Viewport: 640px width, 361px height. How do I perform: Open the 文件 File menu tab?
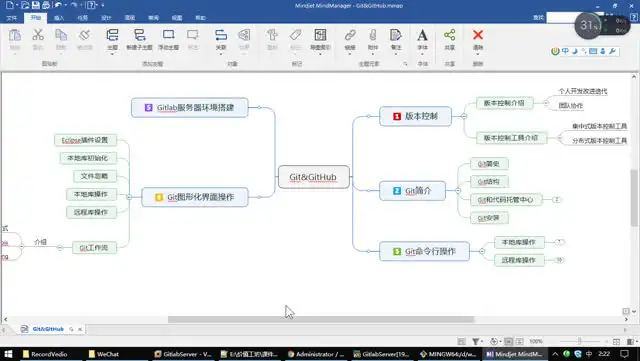pyautogui.click(x=12, y=18)
